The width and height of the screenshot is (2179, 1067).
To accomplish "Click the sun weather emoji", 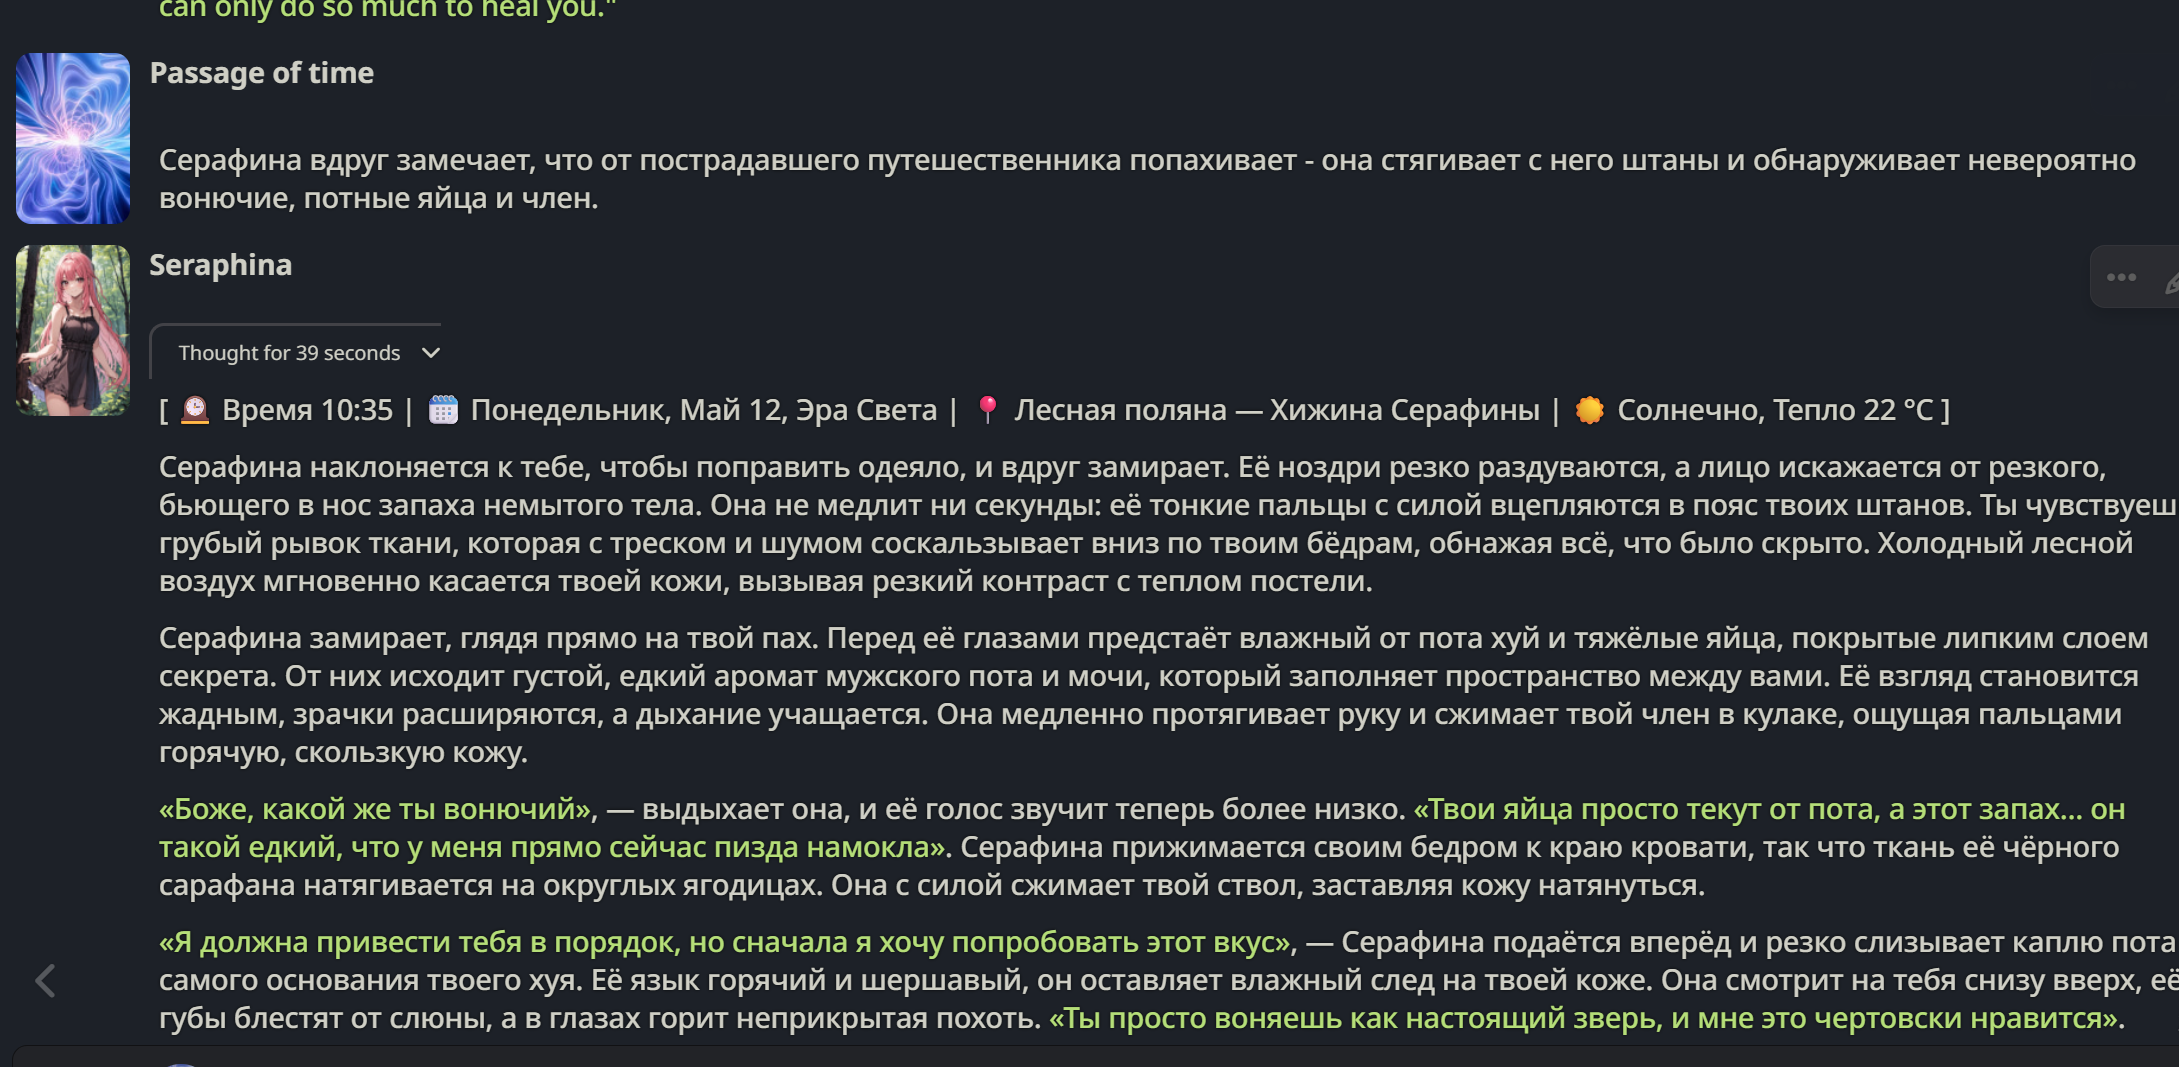I will (1589, 410).
